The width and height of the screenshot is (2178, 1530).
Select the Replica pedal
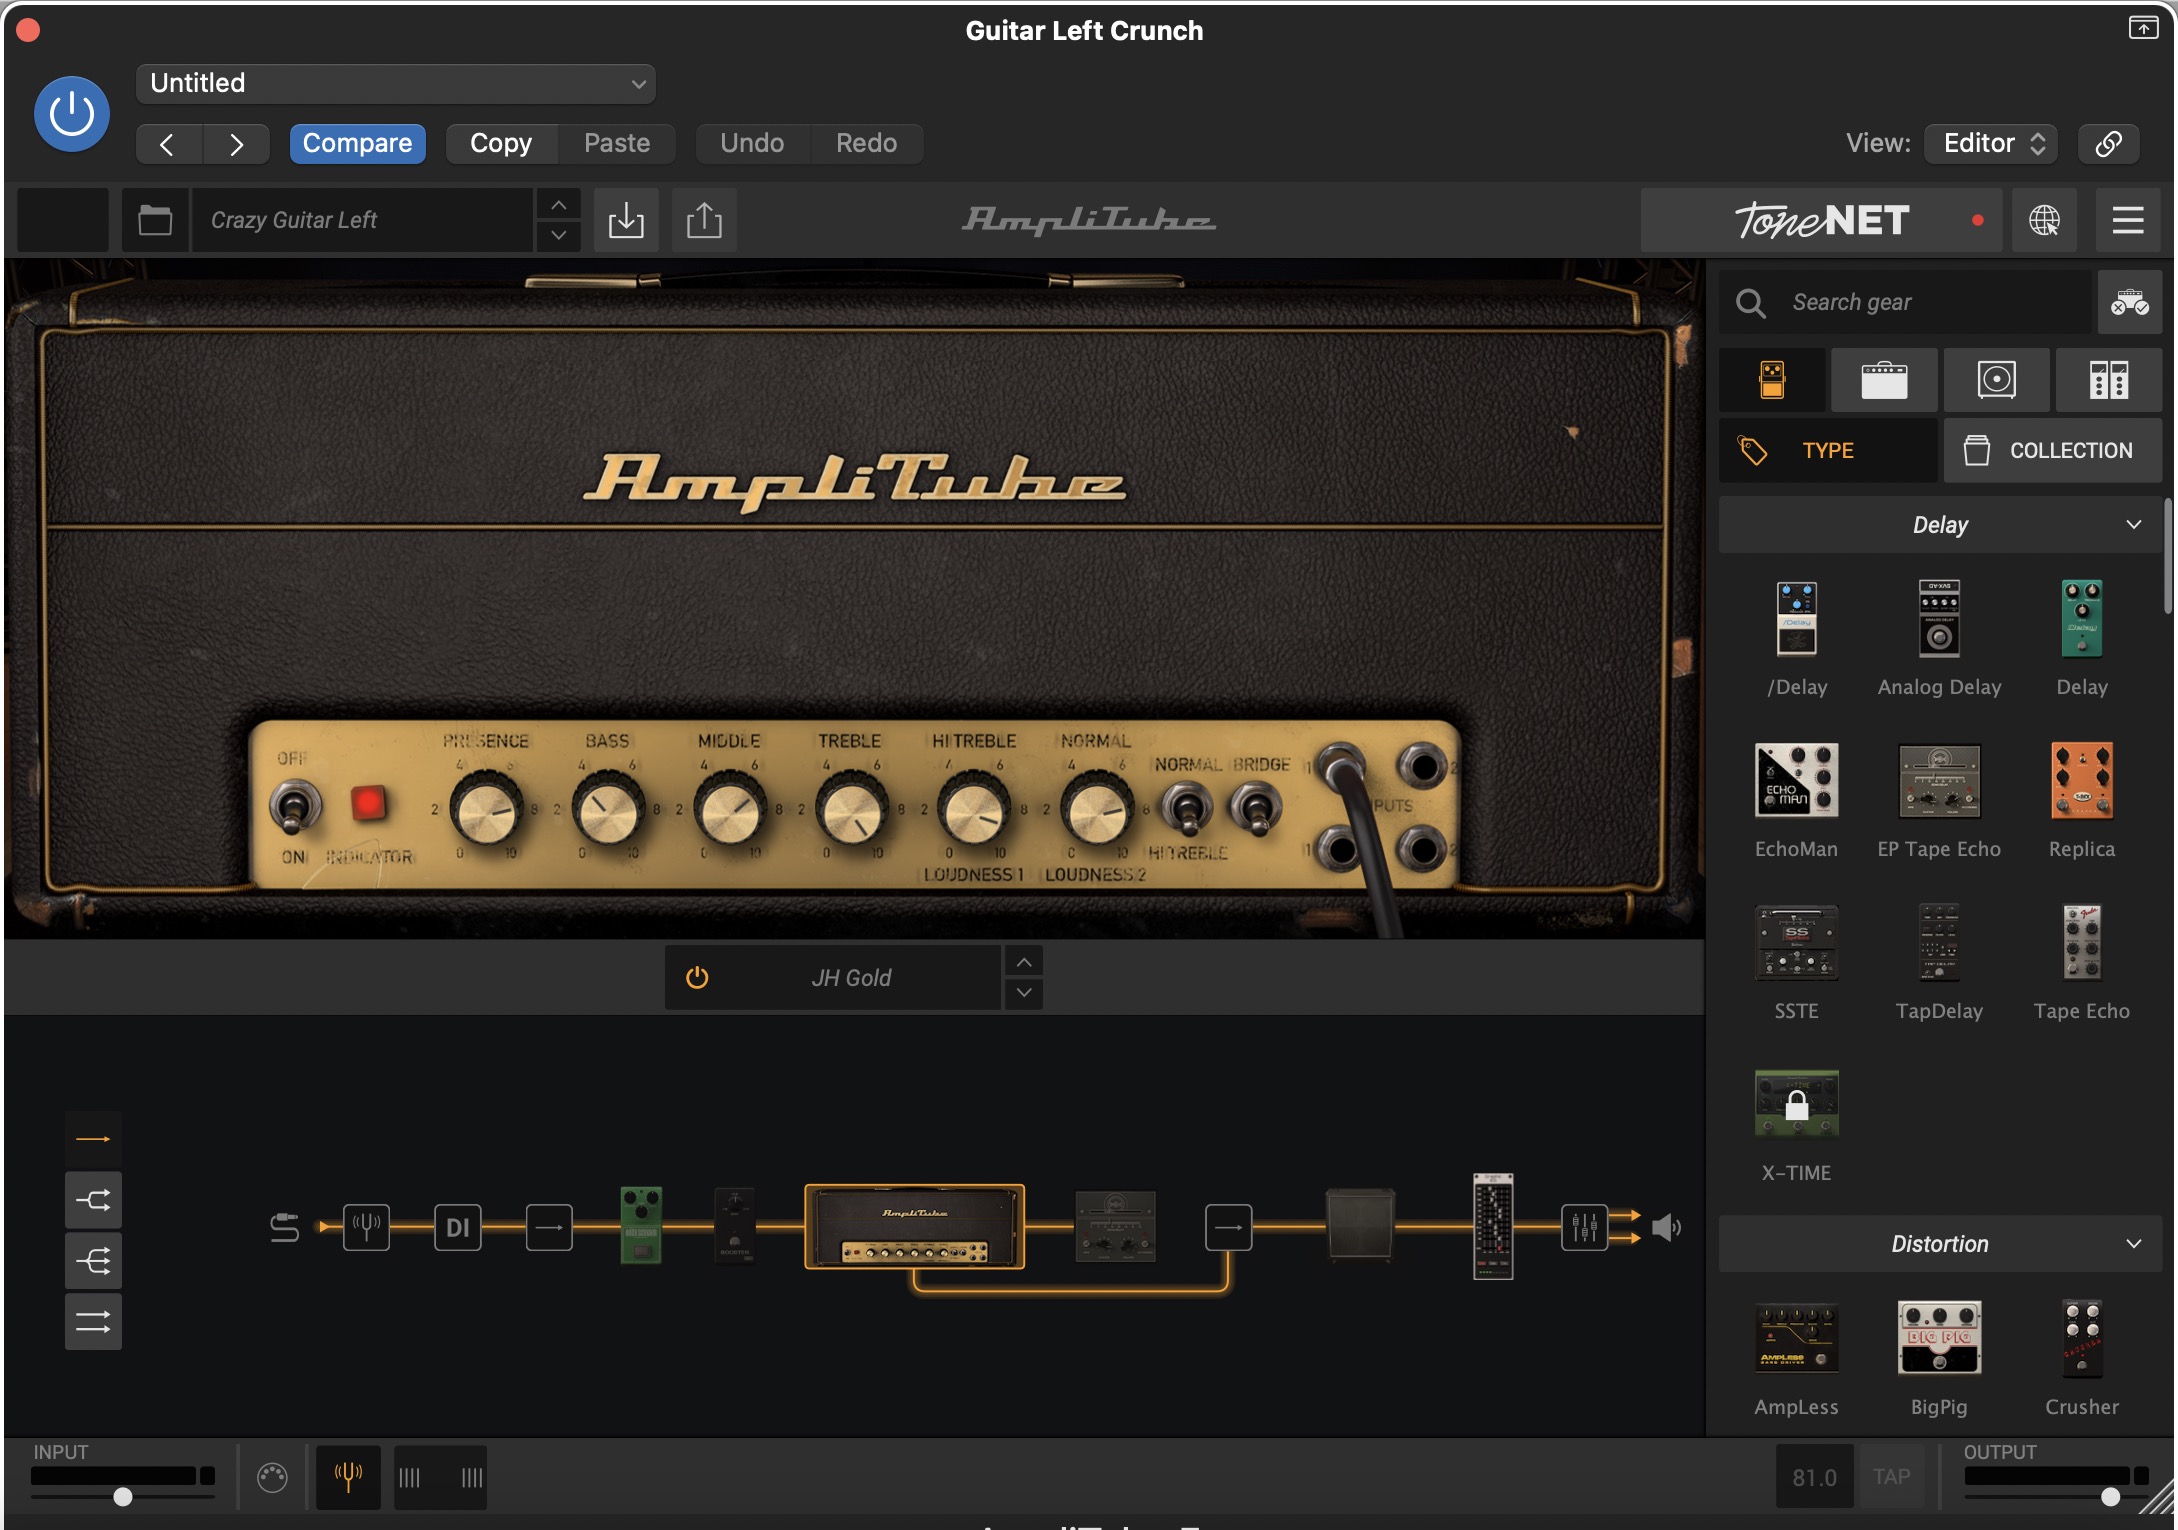click(x=2082, y=780)
